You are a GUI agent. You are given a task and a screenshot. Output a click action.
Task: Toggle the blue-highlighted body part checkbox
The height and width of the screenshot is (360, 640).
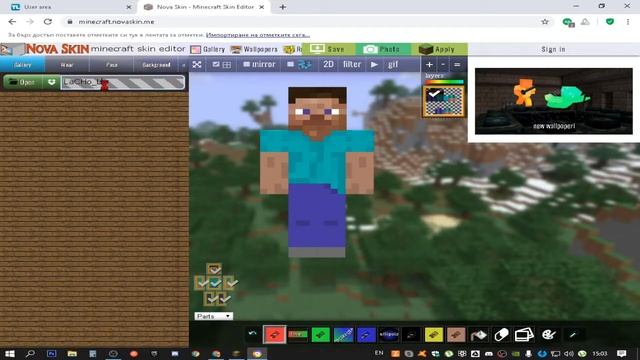click(216, 282)
